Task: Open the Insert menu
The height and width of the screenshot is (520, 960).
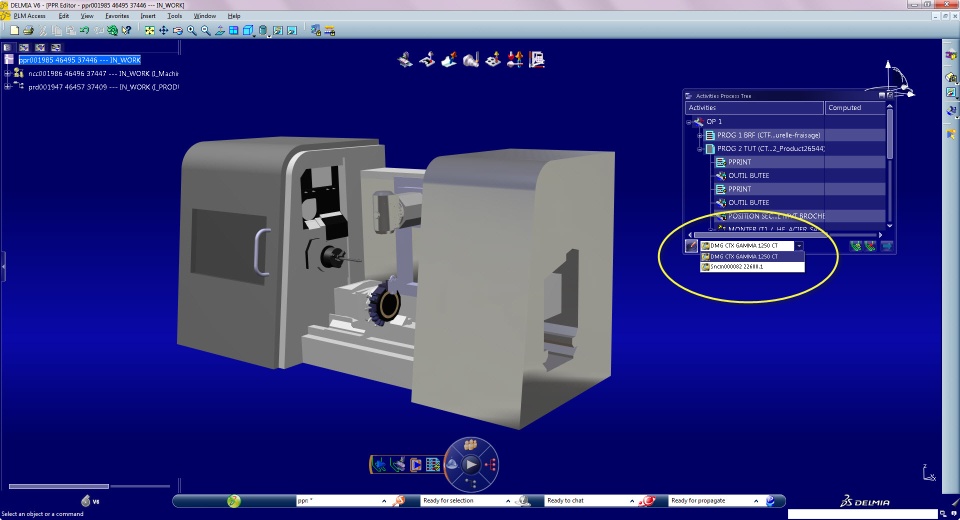Action: [148, 16]
